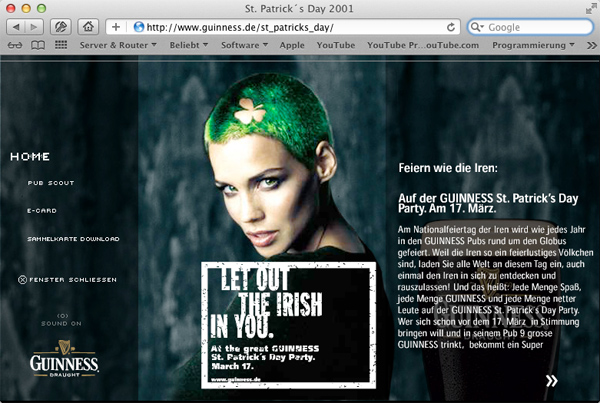
Task: Show hidden bookmarks via double chevron
Action: [x=592, y=45]
